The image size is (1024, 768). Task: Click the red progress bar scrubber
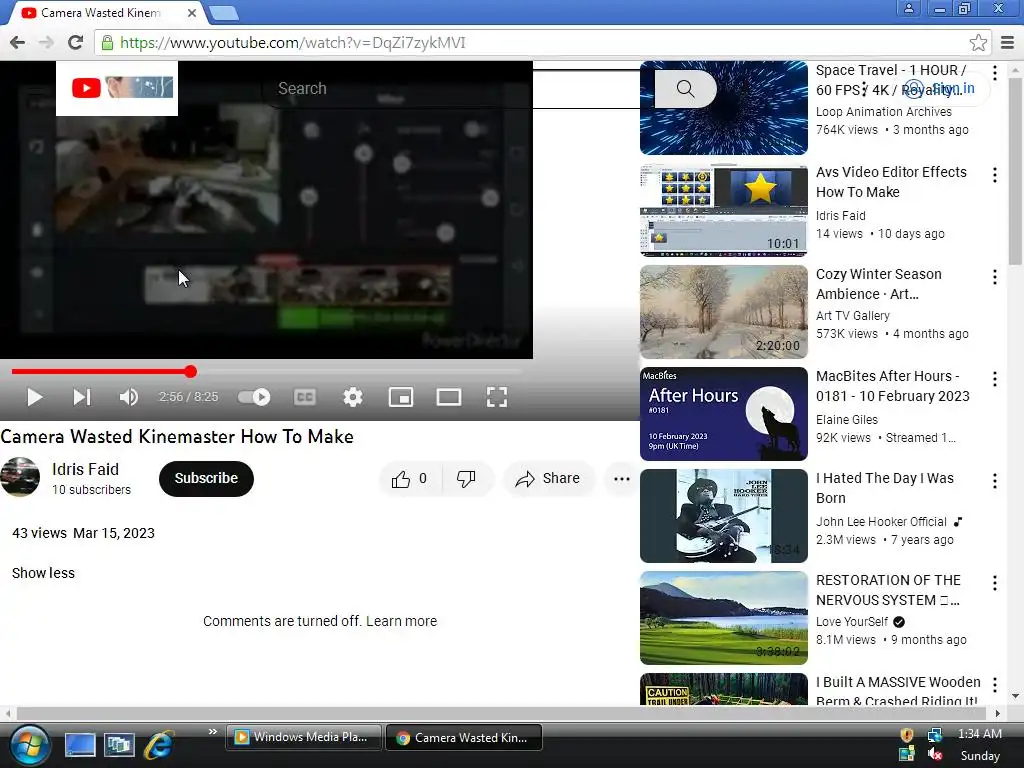coord(190,372)
